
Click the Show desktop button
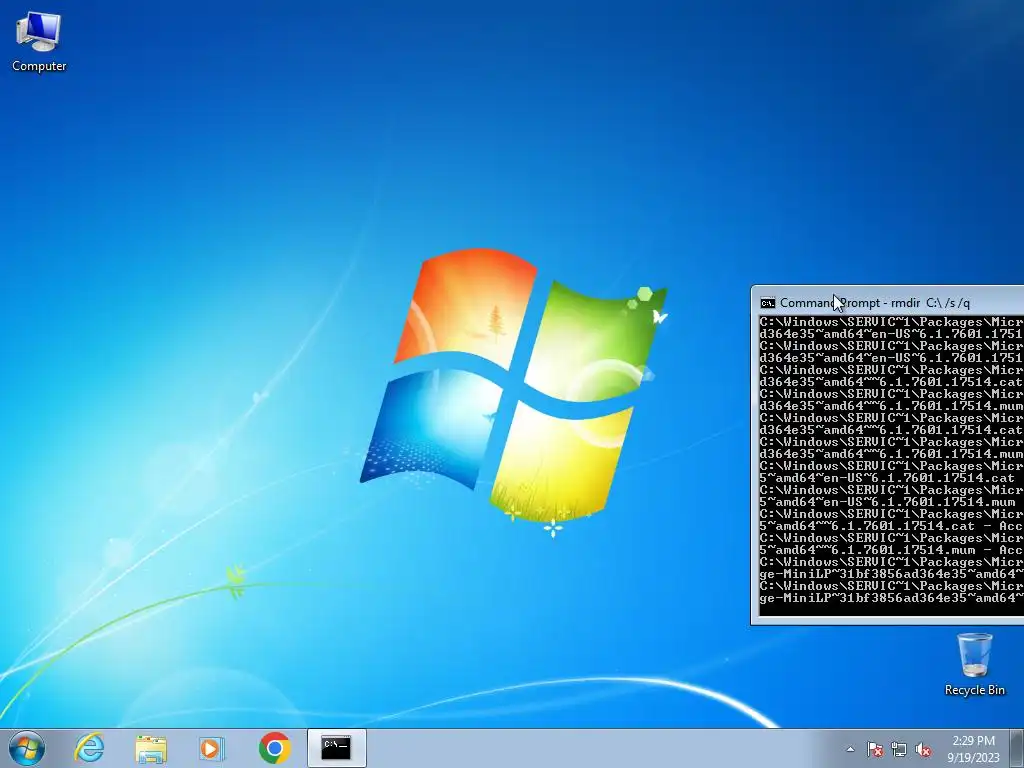tap(1017, 748)
